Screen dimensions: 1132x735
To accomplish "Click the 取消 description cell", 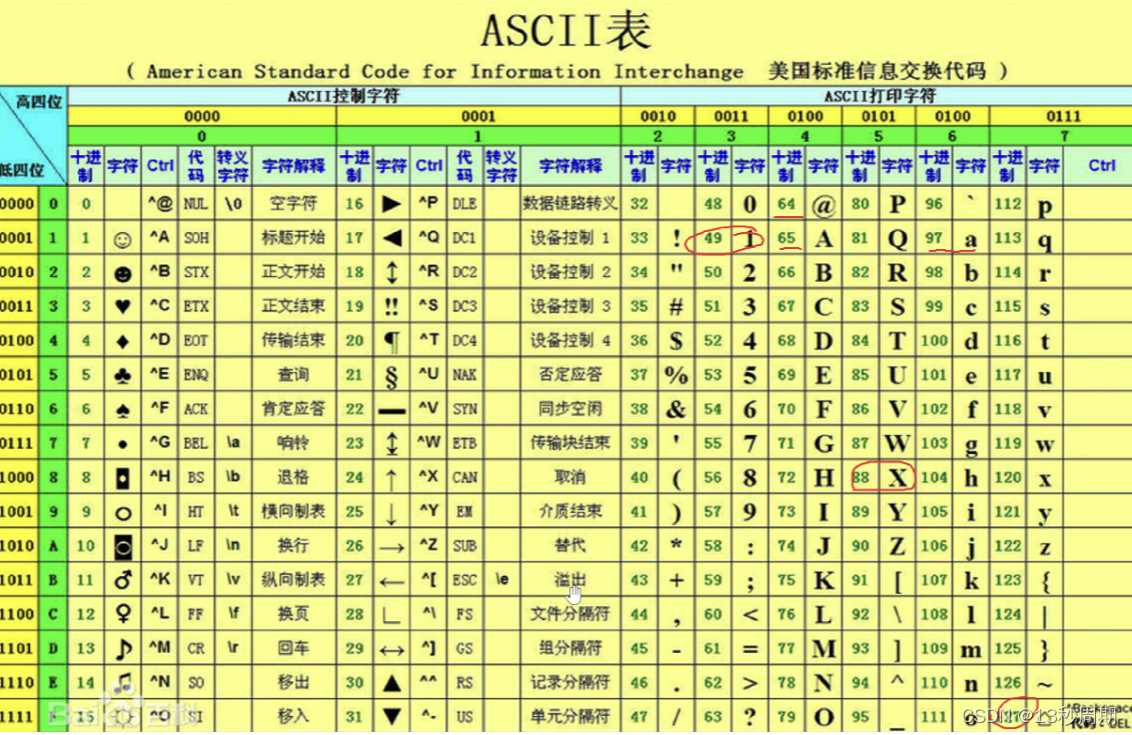I will [x=570, y=477].
